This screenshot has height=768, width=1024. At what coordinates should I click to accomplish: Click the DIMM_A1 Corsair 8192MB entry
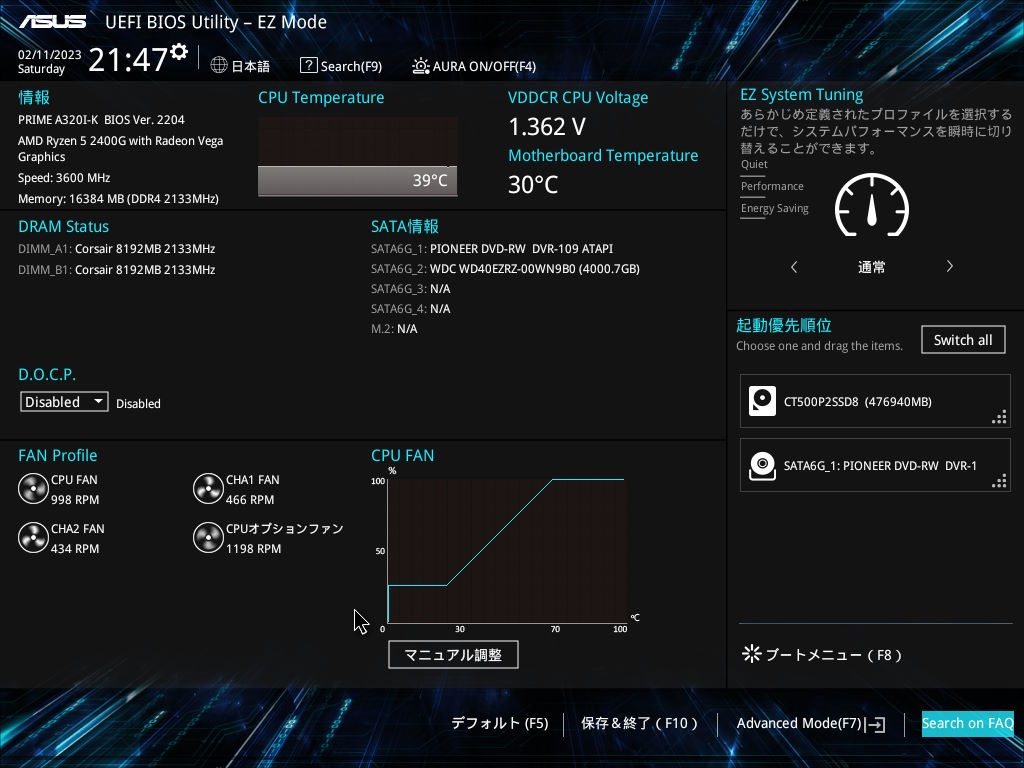pyautogui.click(x=116, y=249)
